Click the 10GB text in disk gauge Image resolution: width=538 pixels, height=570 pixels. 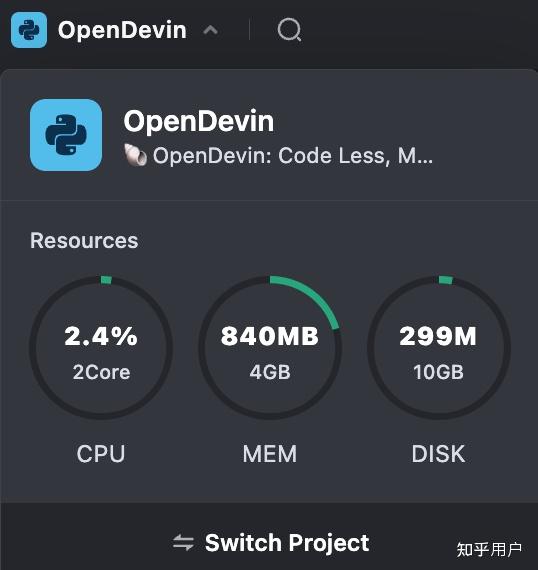click(x=438, y=372)
